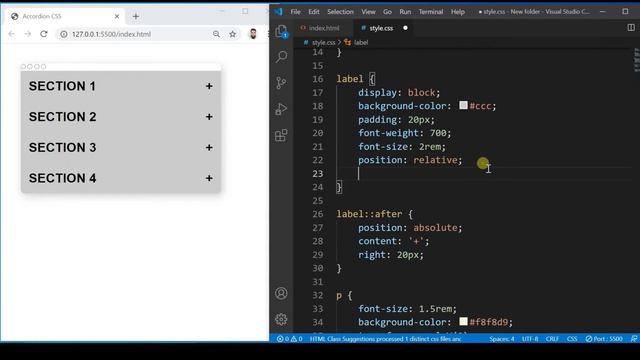Open the Source Control view
This screenshot has width=640, height=360.
click(281, 83)
